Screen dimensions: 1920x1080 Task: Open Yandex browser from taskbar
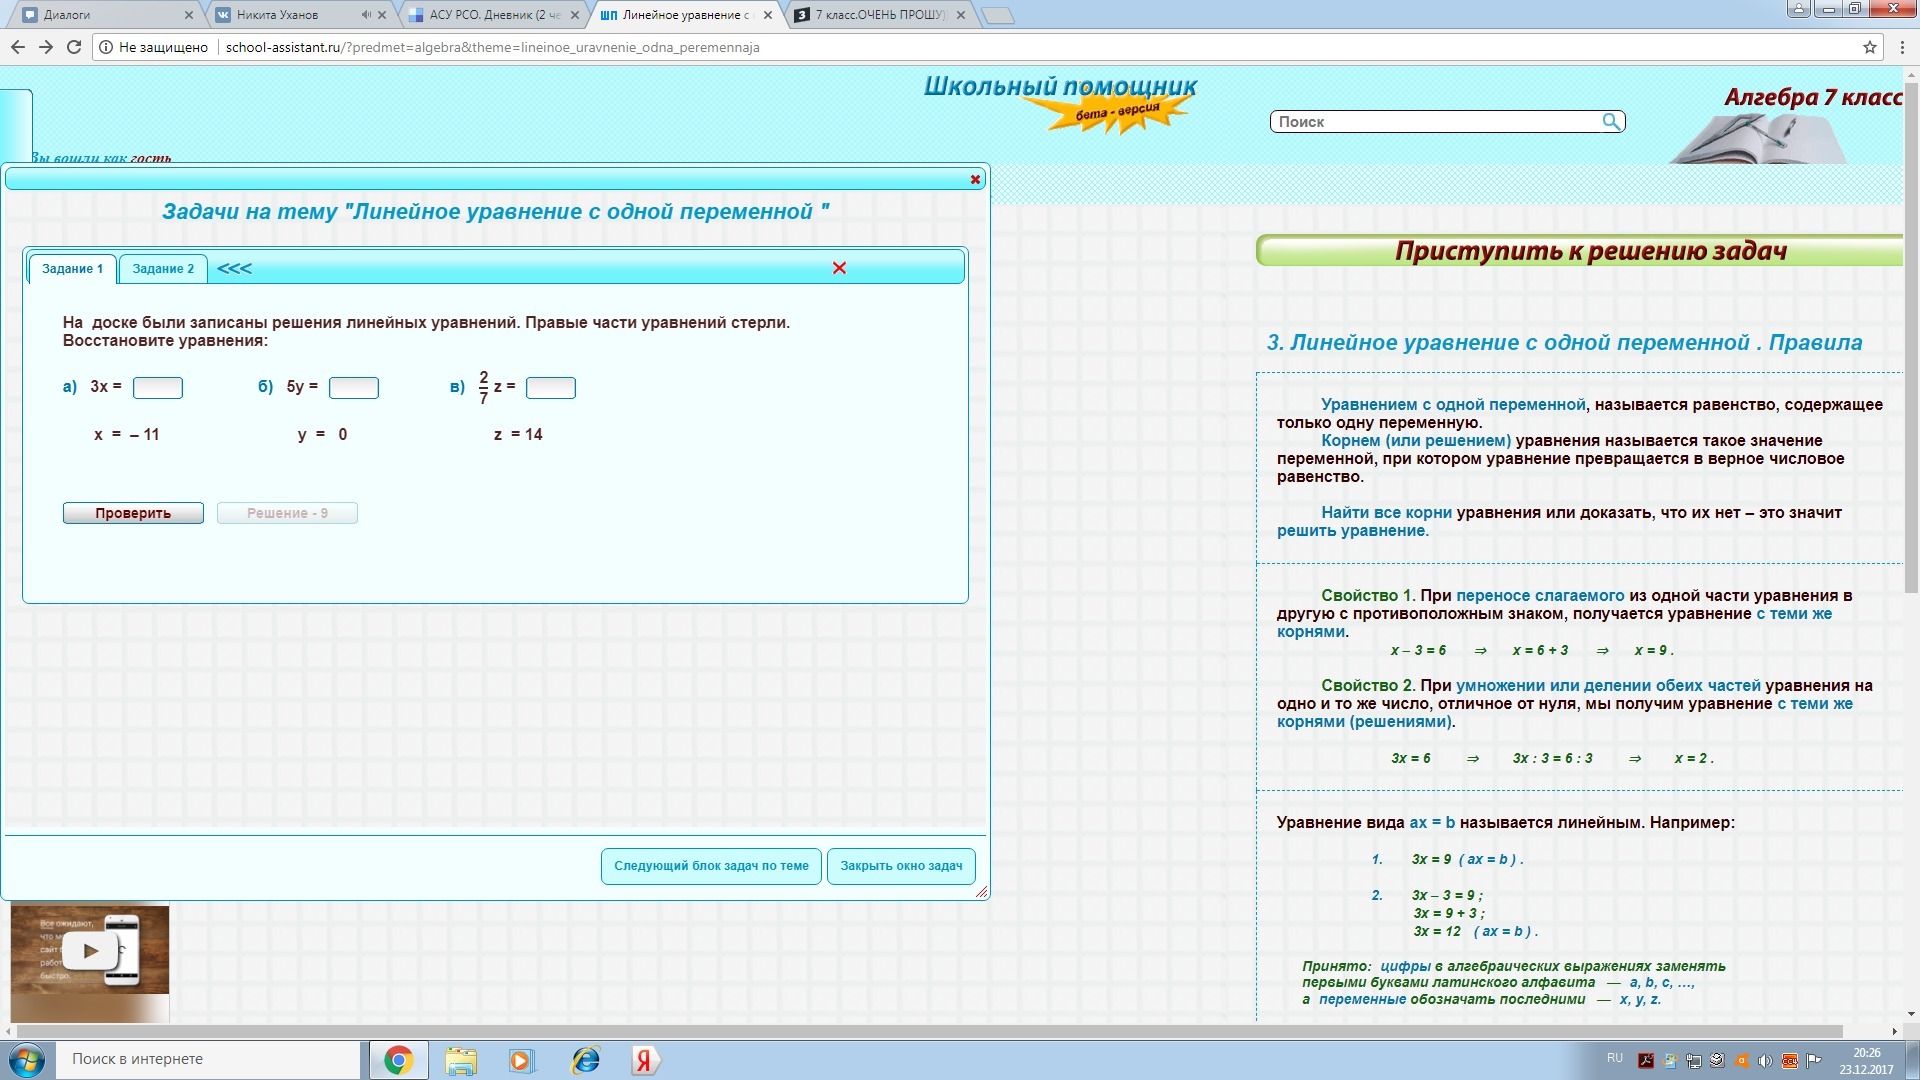(x=644, y=1060)
